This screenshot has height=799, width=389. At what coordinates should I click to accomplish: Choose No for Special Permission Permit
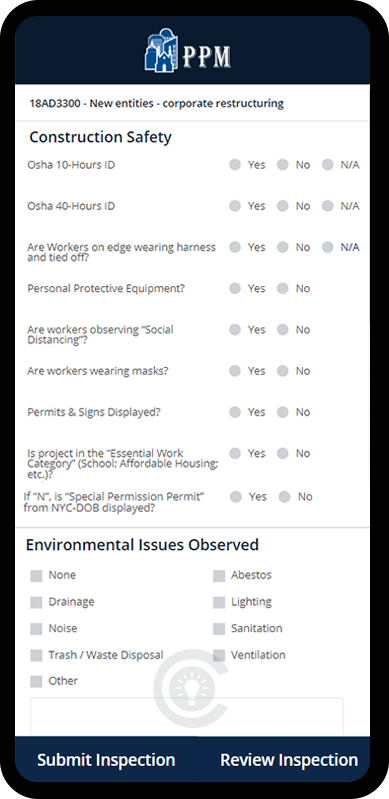(x=284, y=497)
